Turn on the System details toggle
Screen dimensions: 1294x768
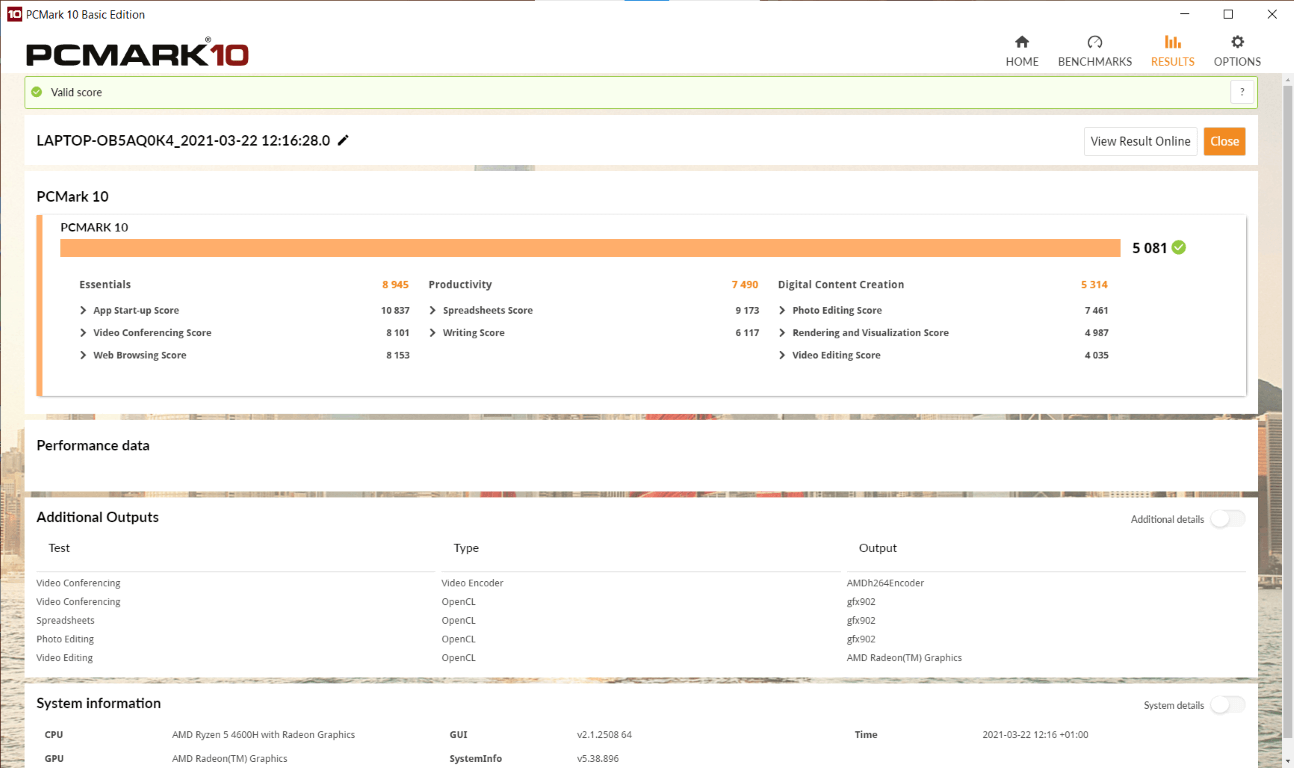[x=1227, y=705]
